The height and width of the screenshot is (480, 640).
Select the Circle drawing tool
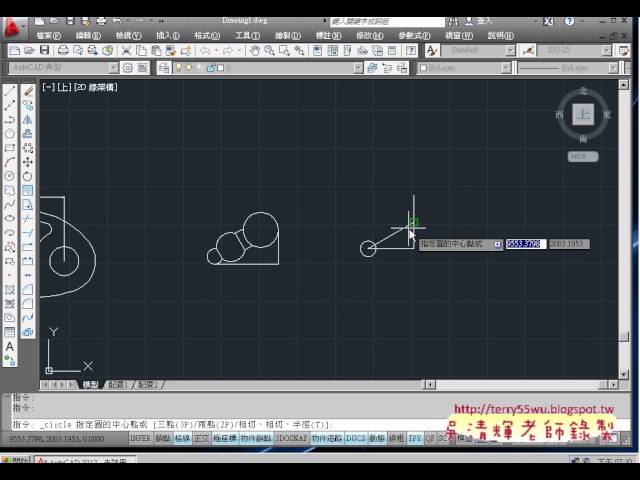9,176
